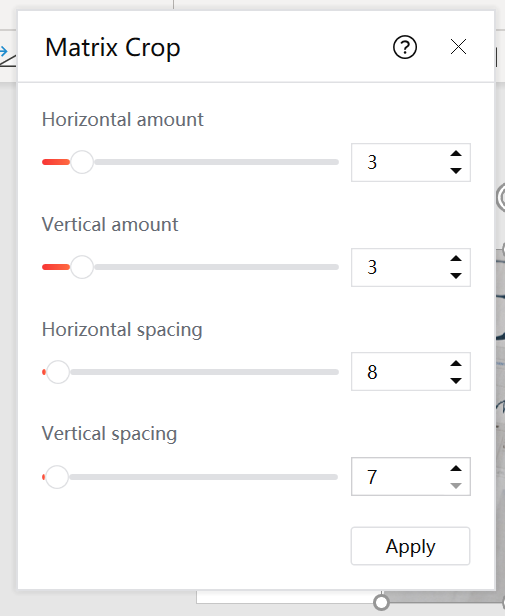
Task: Focus the Vertical spacing value field
Action: coord(399,477)
